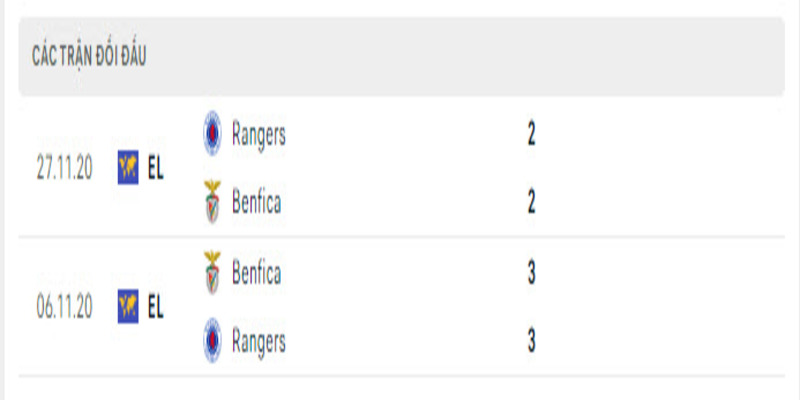Screen dimensions: 800x400
Task: Open Rangers team name in 27.11.20 match
Action: point(258,133)
